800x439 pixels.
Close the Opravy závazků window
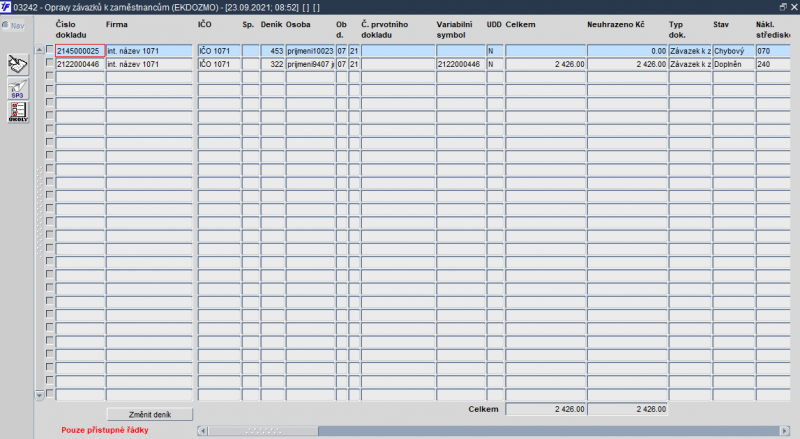pos(794,7)
